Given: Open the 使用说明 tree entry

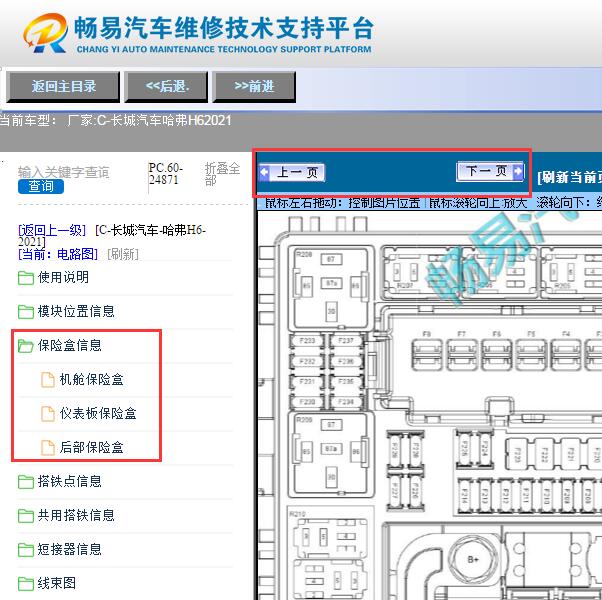Looking at the screenshot, I should (63, 277).
